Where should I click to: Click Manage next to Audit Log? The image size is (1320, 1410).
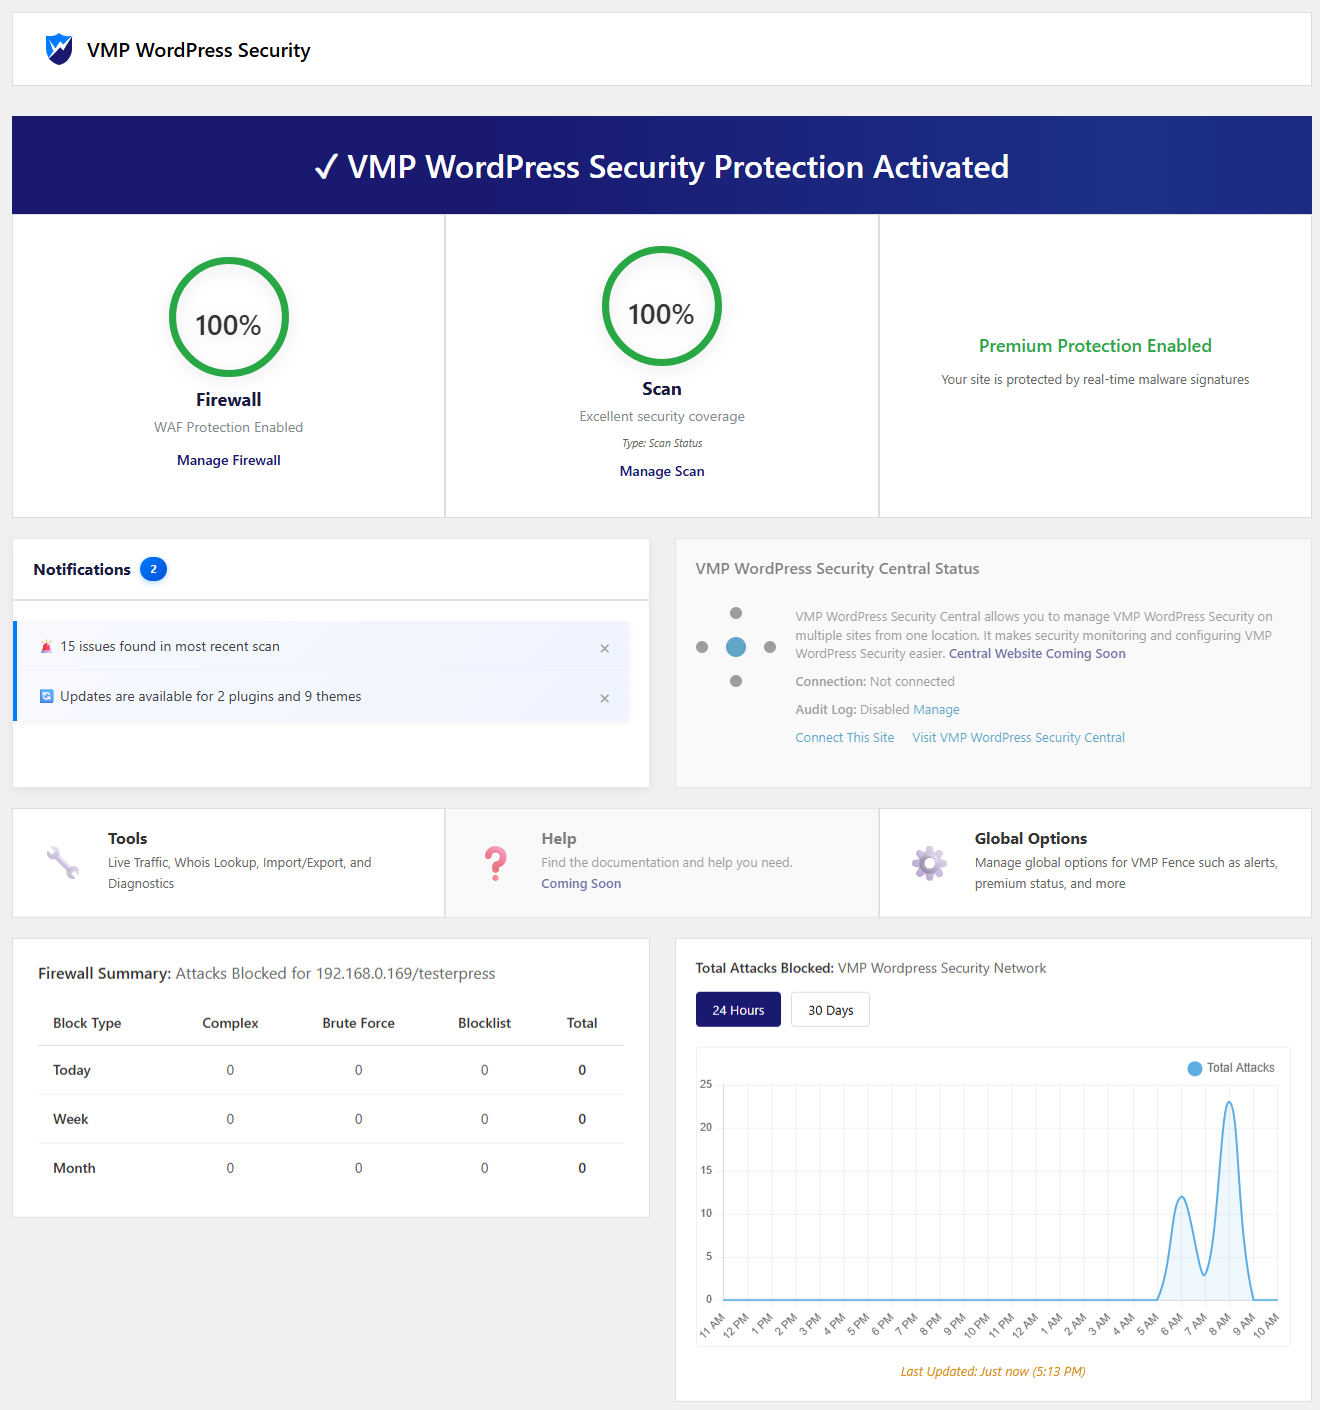point(936,709)
